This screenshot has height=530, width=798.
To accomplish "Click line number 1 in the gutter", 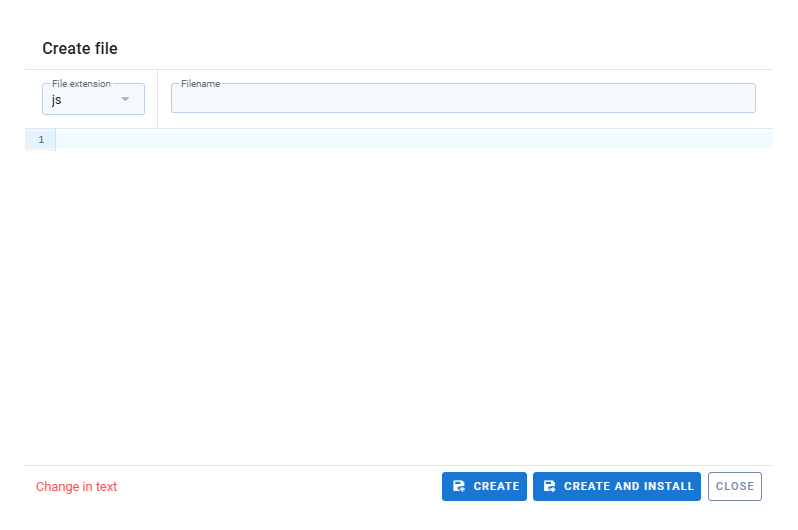I will click(x=41, y=140).
